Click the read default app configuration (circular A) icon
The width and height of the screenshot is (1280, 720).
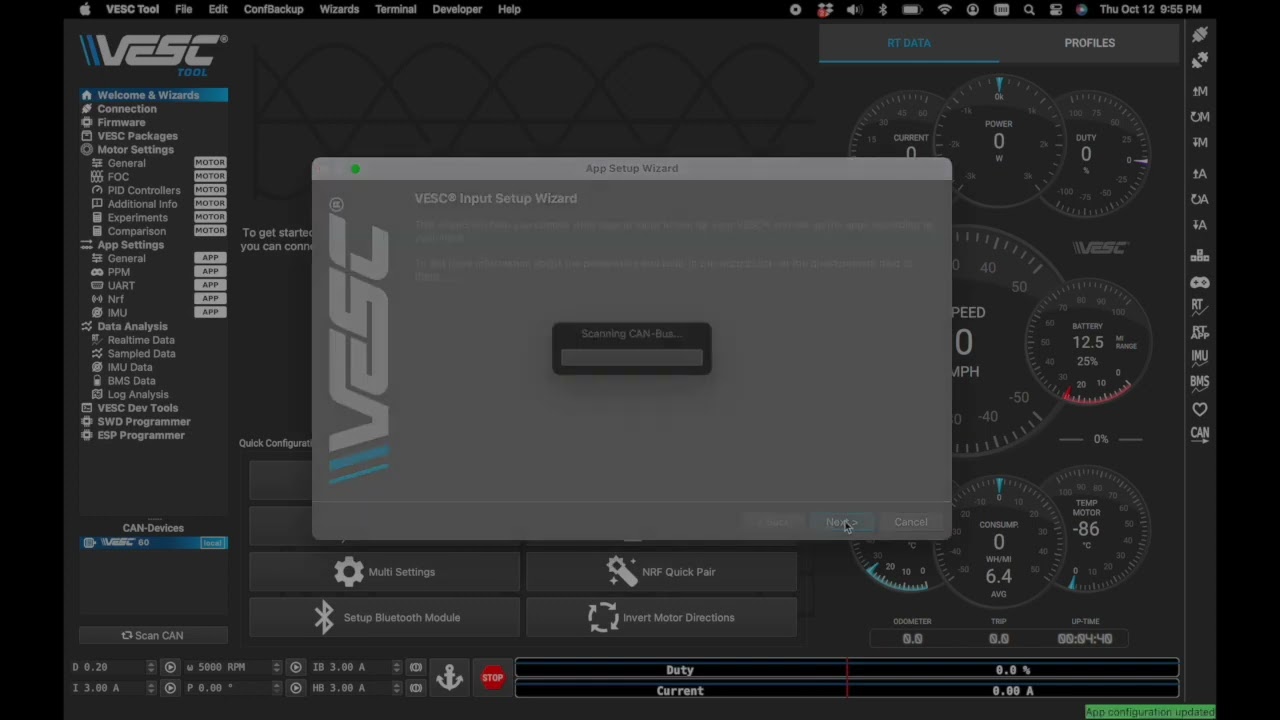click(1200, 199)
